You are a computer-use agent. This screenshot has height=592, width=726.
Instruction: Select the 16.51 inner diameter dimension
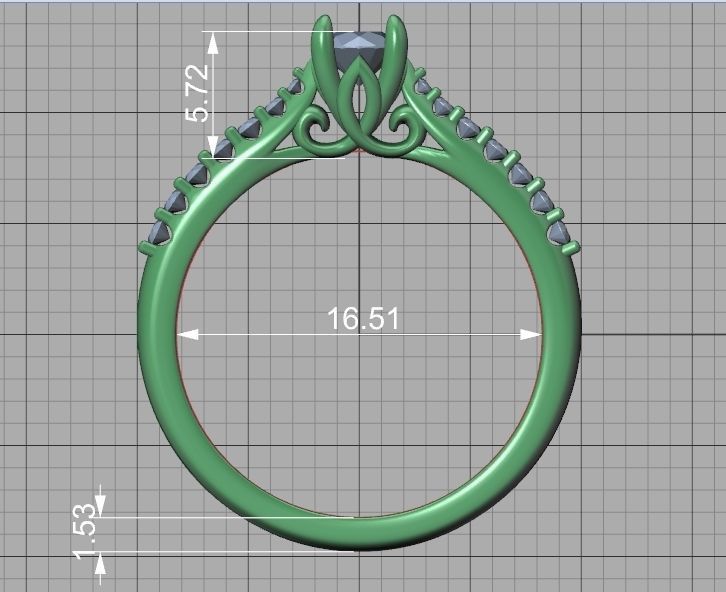(363, 319)
